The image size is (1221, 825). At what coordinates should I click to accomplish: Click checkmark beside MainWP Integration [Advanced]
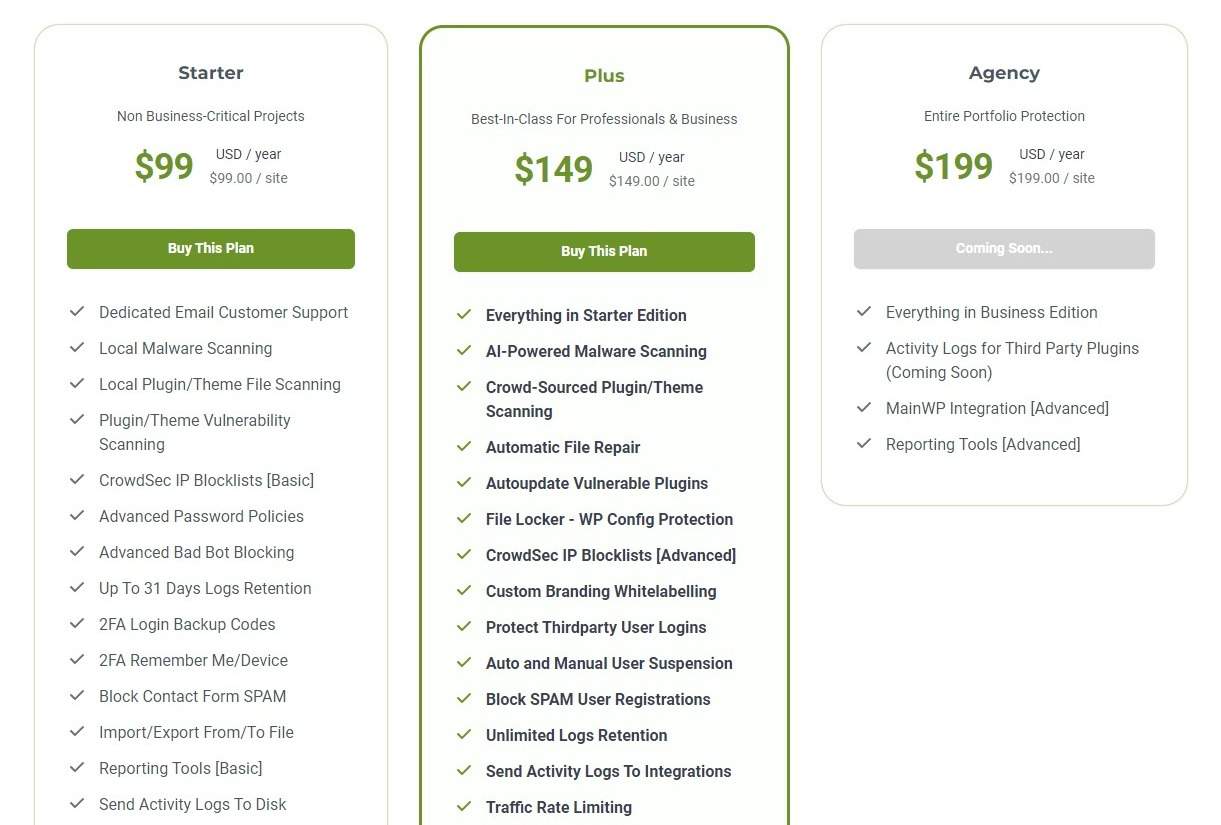pos(864,407)
